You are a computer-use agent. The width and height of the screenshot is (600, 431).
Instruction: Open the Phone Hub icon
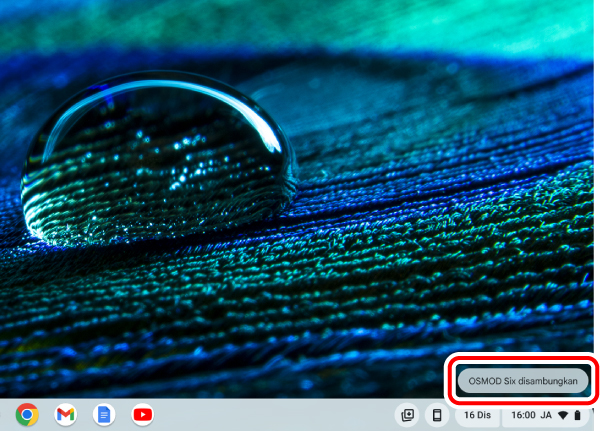437,414
